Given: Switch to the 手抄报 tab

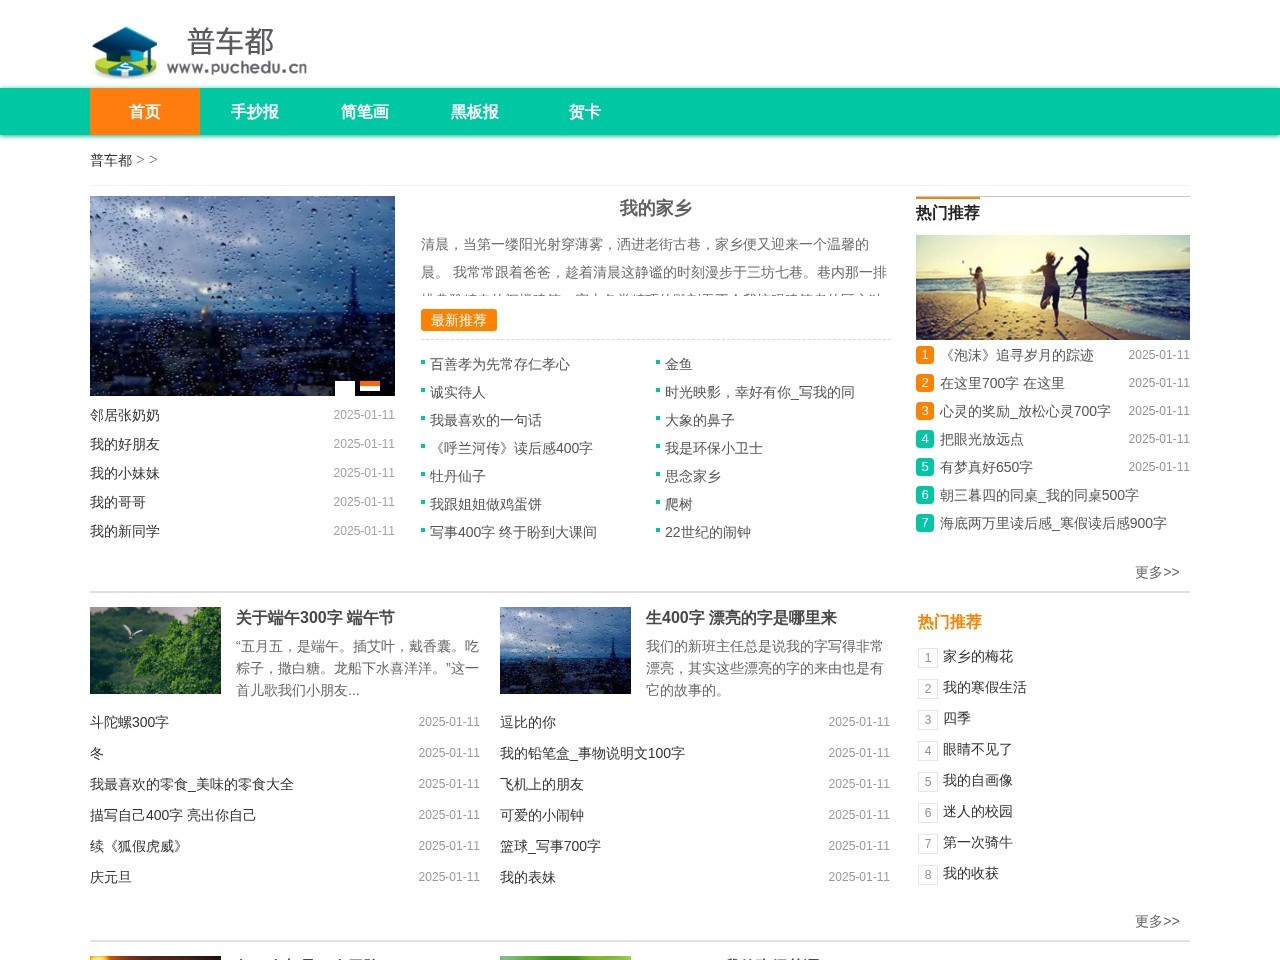Looking at the screenshot, I should tap(254, 111).
